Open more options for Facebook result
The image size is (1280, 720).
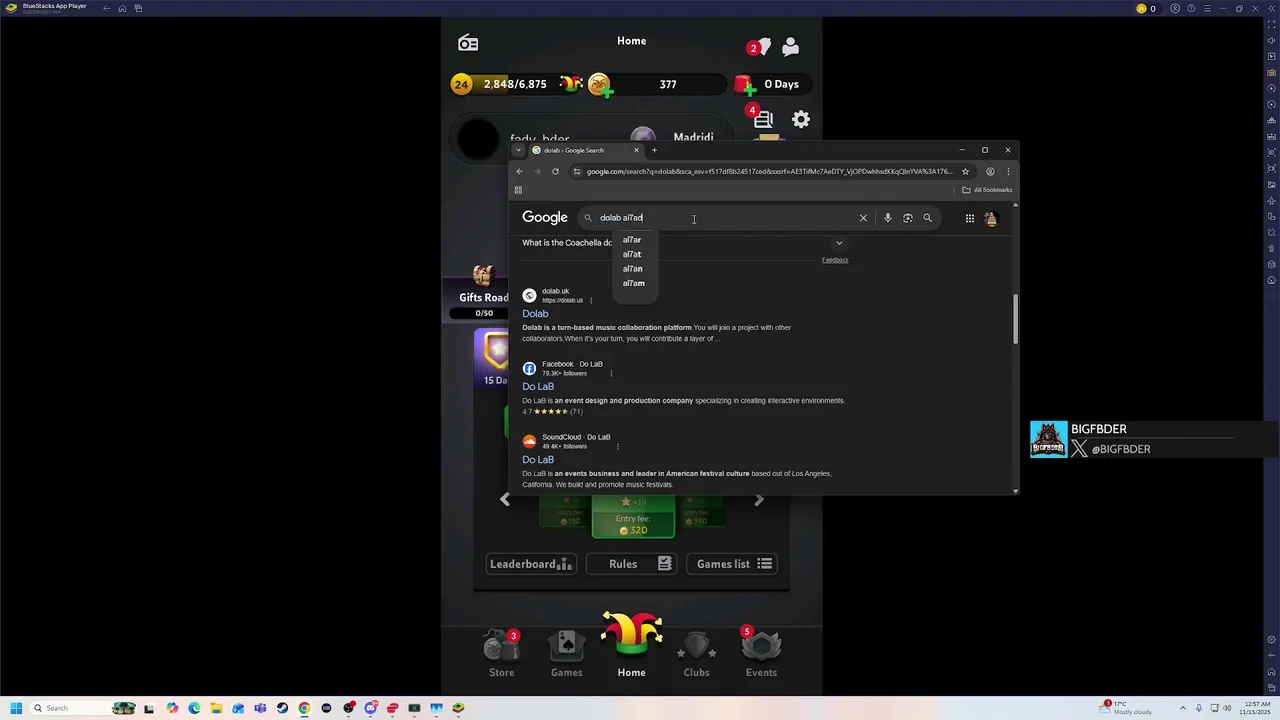tap(611, 373)
